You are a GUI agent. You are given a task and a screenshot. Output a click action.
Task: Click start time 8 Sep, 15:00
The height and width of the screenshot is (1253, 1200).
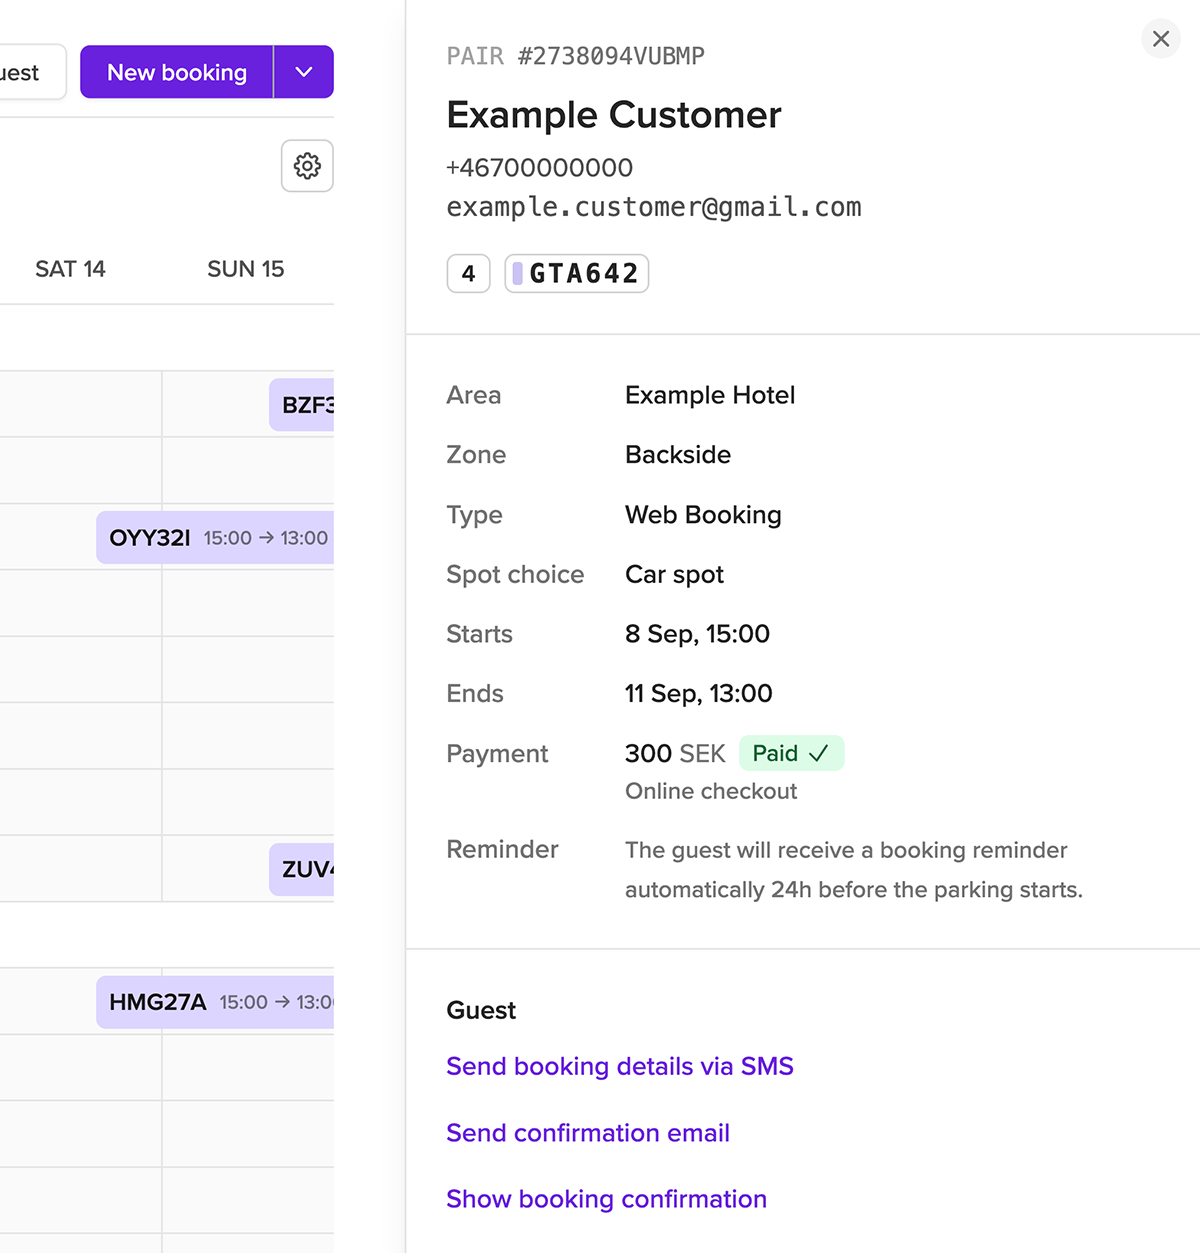pos(697,634)
